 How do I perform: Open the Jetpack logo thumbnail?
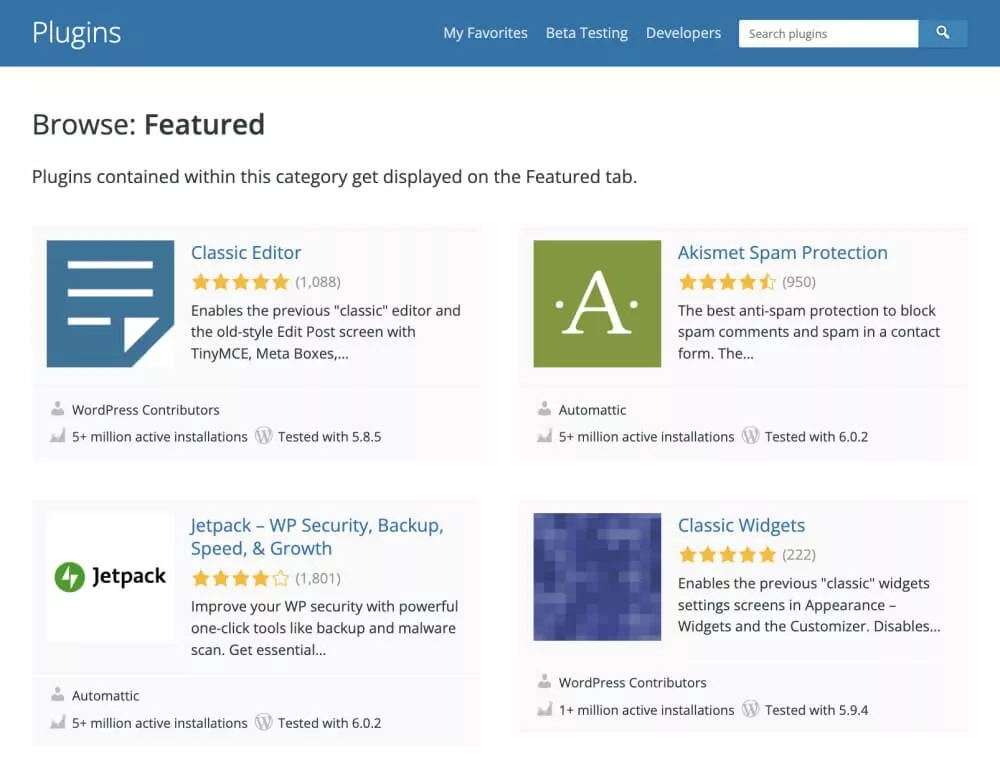(x=110, y=576)
